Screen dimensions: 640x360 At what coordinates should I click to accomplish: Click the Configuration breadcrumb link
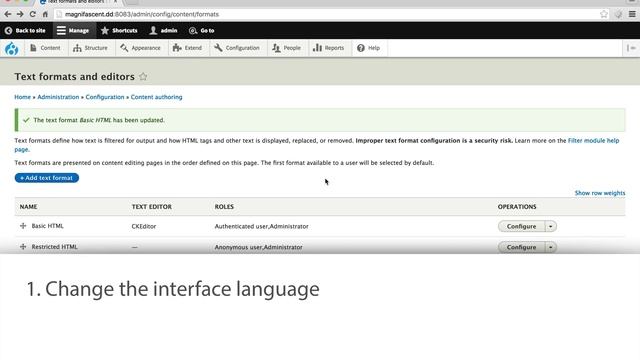click(105, 97)
